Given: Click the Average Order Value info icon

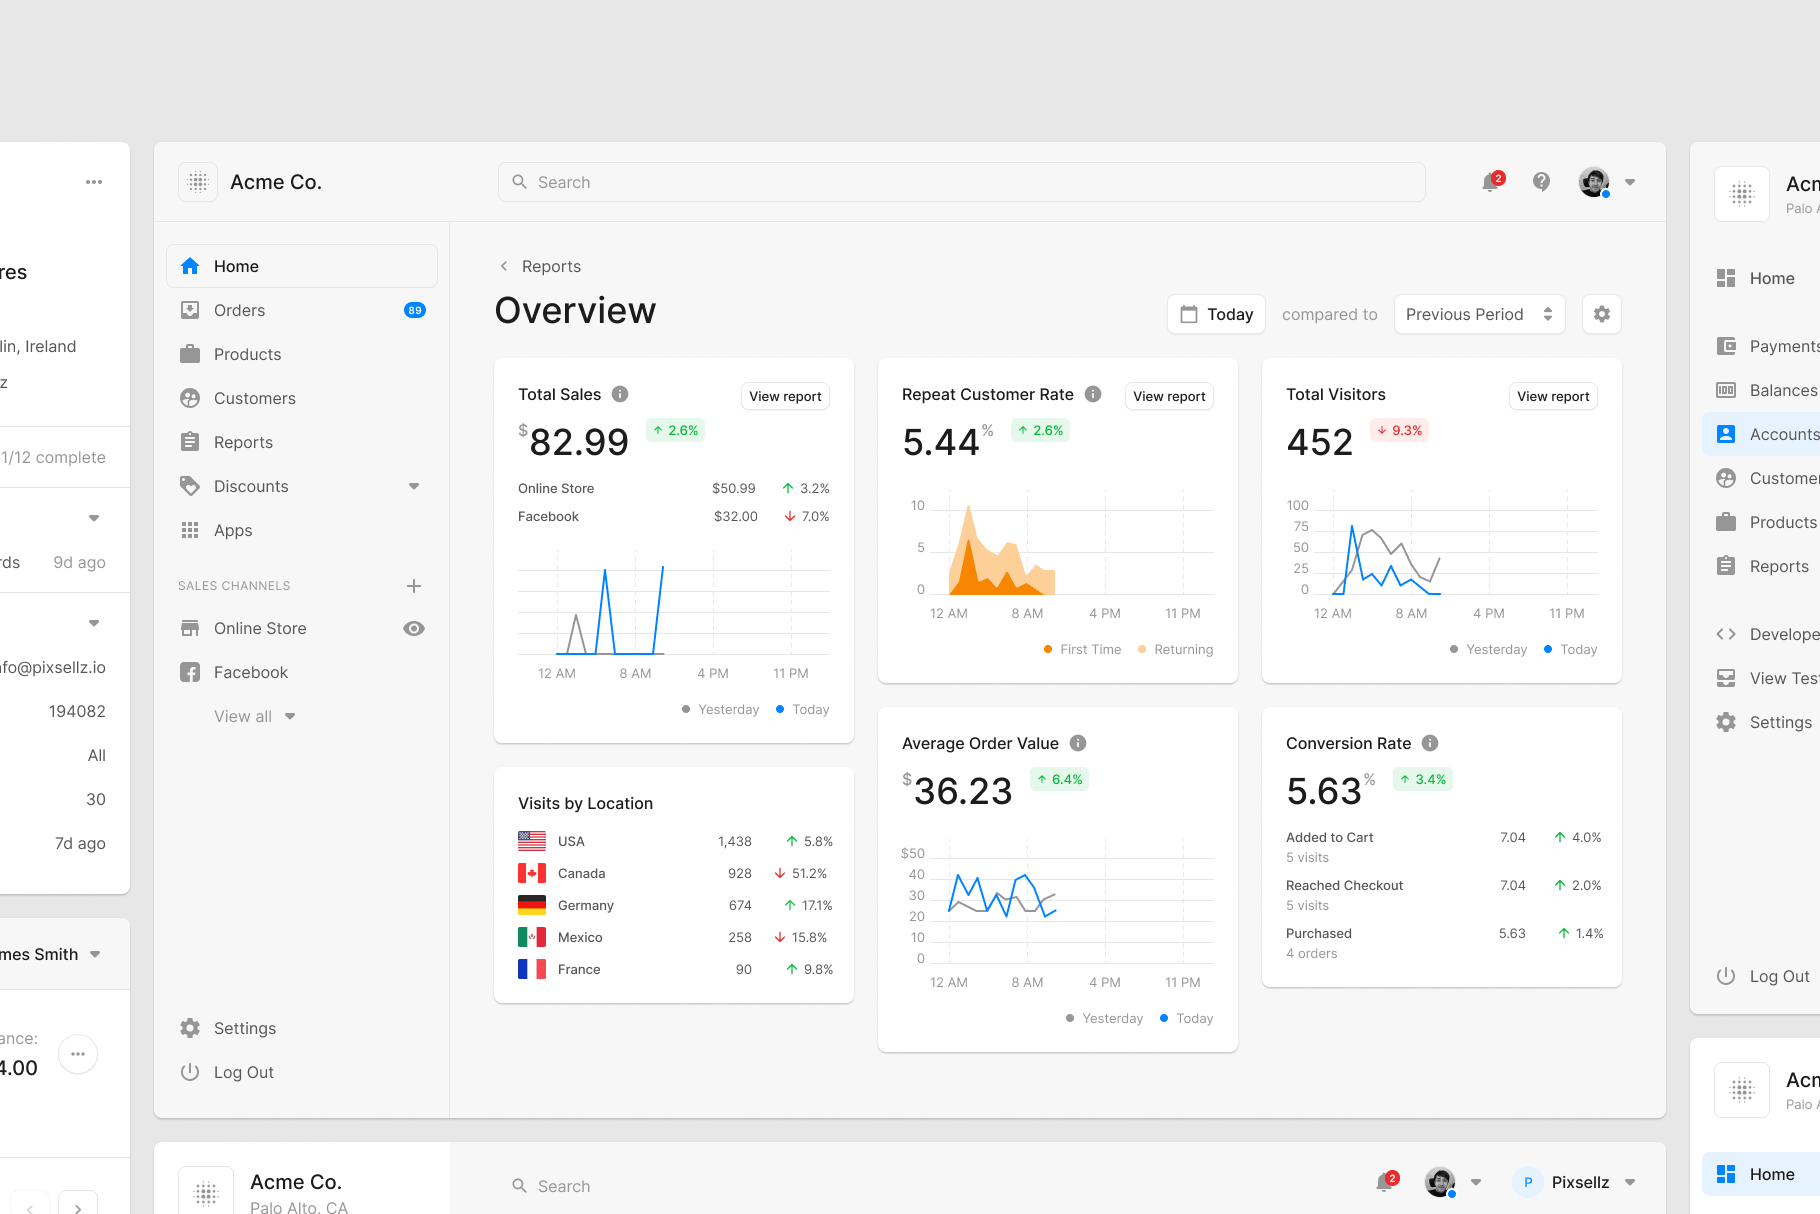Looking at the screenshot, I should (x=1078, y=743).
